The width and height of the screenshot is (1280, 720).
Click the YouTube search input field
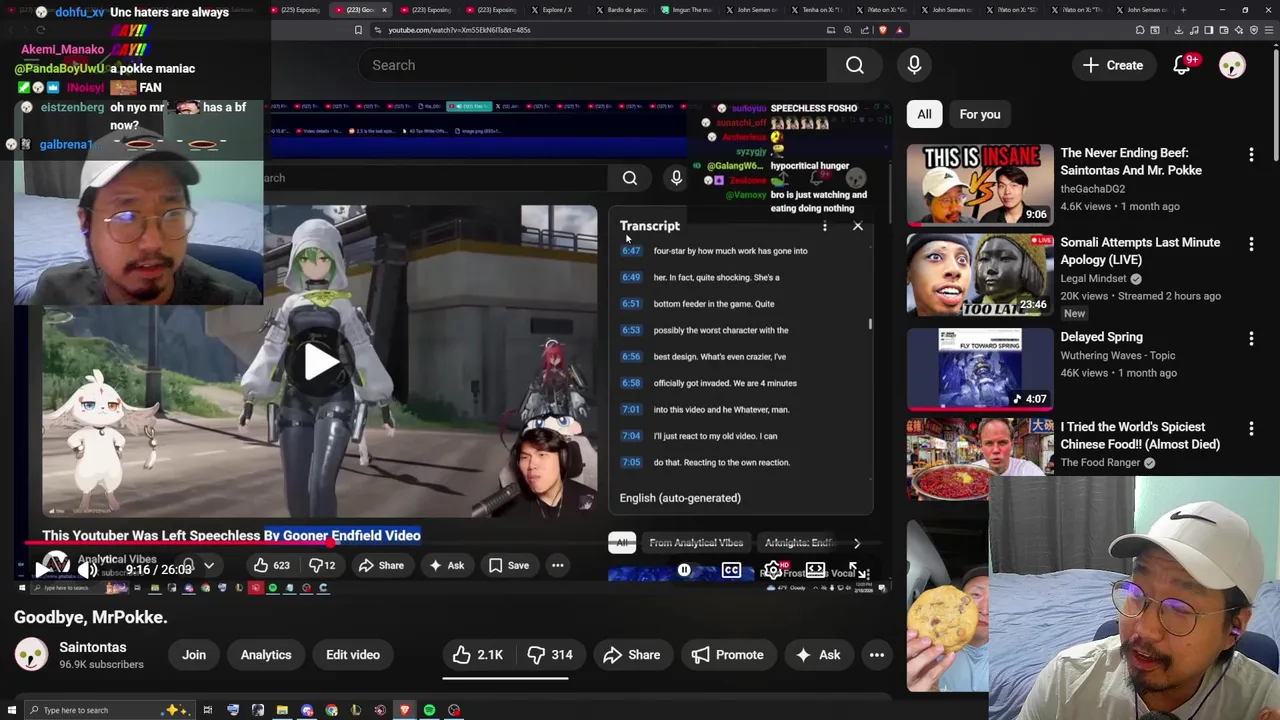pyautogui.click(x=593, y=65)
